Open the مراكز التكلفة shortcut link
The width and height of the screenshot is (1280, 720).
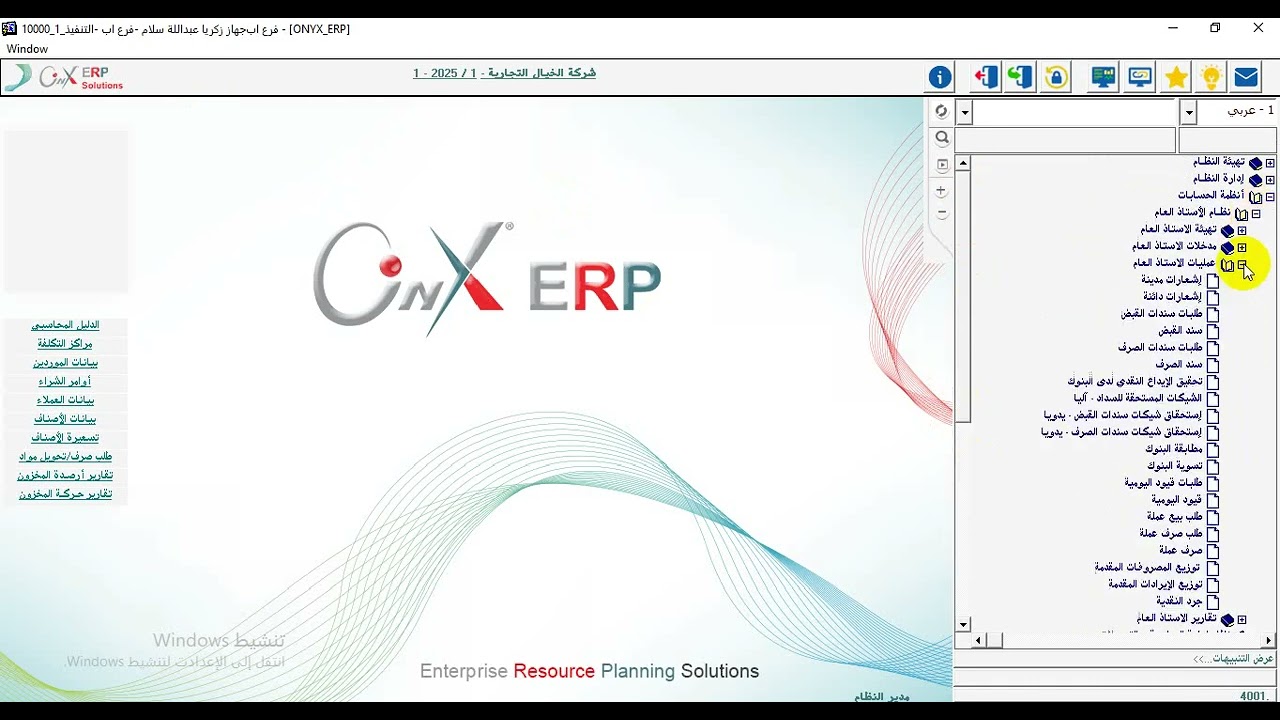pyautogui.click(x=65, y=344)
